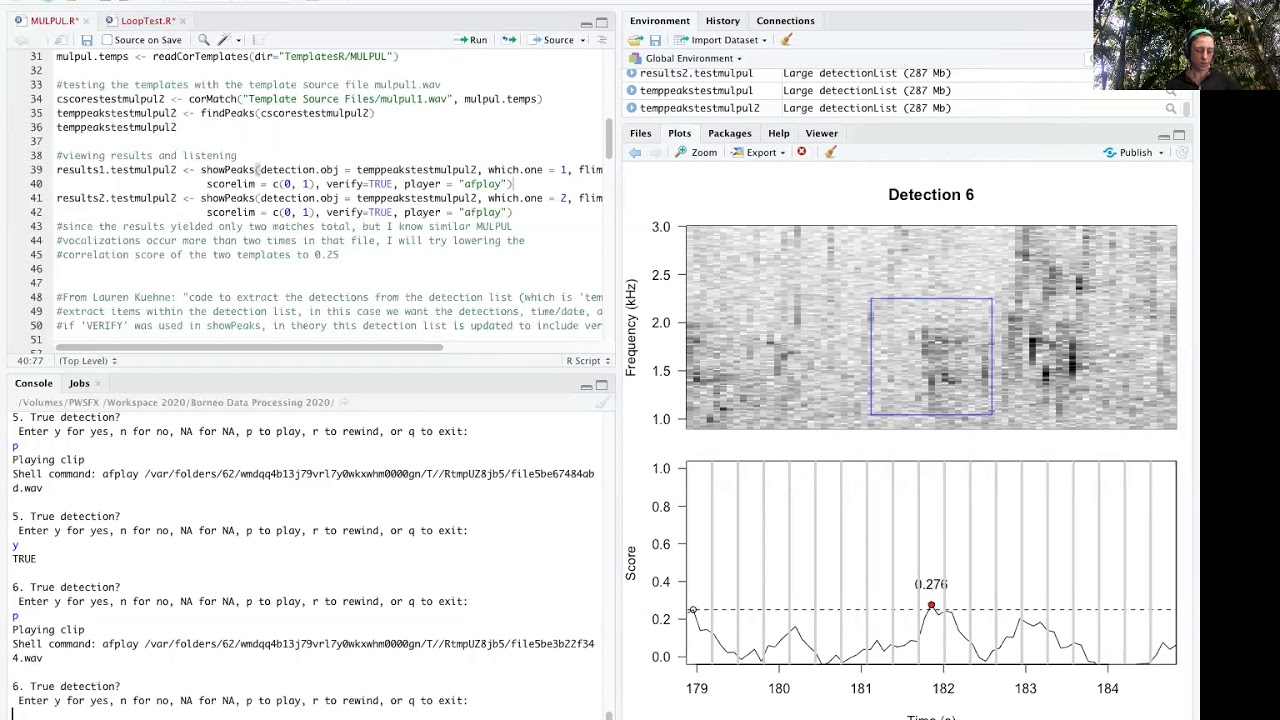Run the current line of code

470,40
